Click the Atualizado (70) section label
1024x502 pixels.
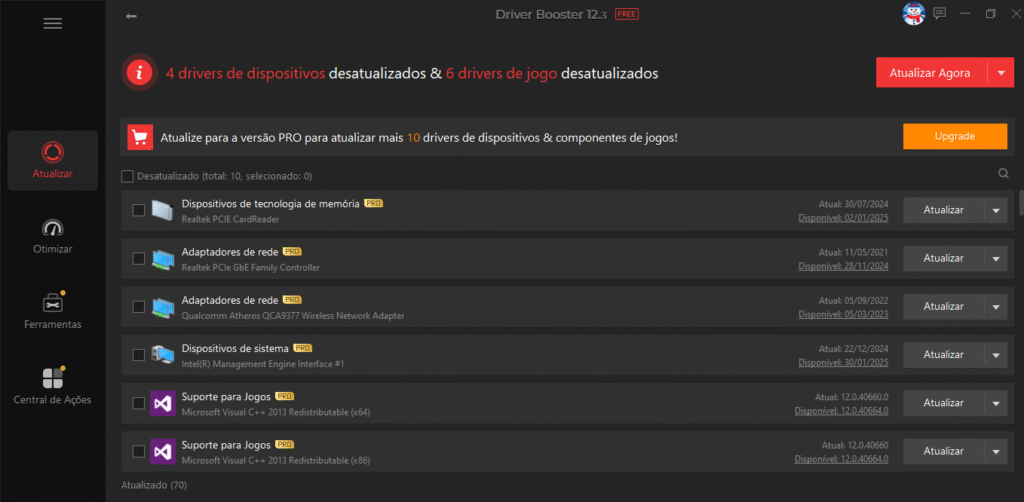point(154,486)
